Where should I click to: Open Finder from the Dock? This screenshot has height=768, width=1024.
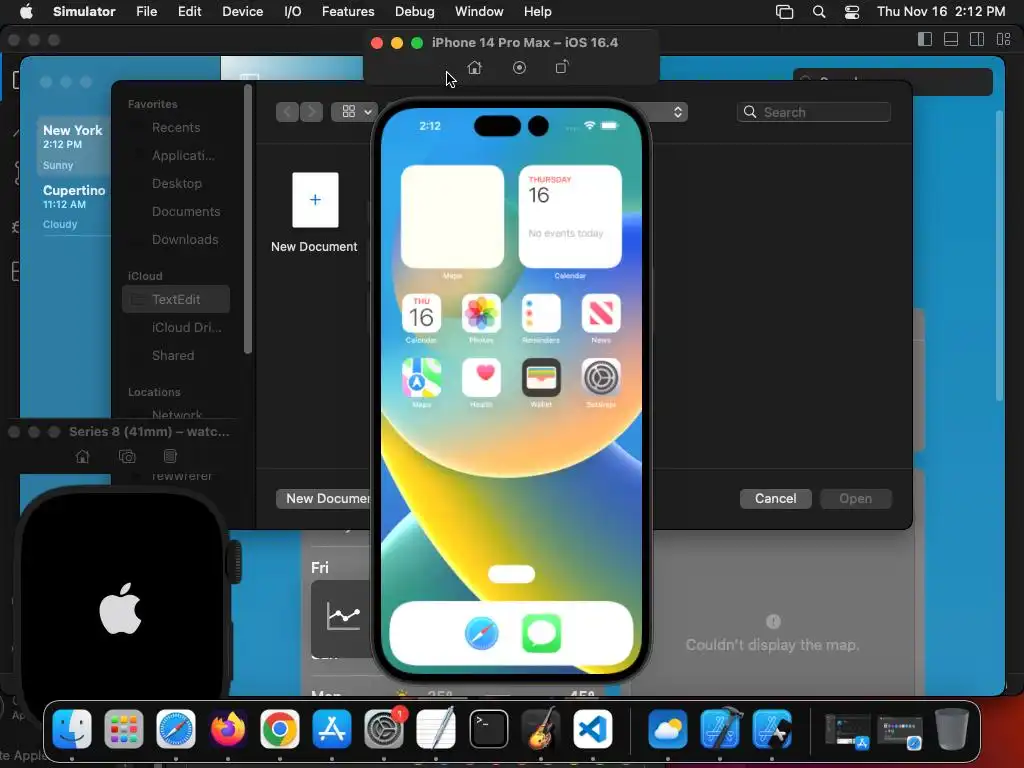pos(72,729)
